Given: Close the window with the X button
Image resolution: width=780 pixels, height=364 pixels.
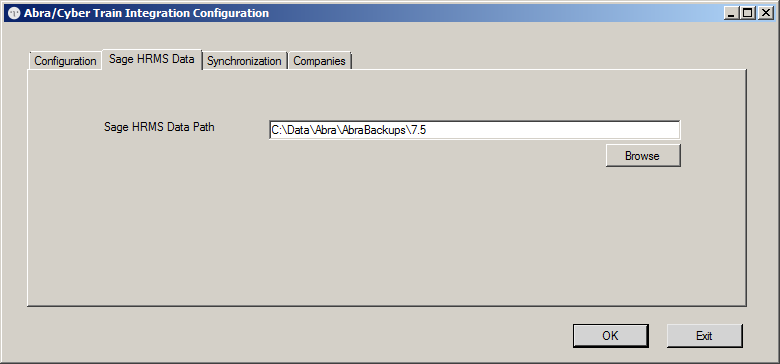Looking at the screenshot, I should click(x=765, y=14).
